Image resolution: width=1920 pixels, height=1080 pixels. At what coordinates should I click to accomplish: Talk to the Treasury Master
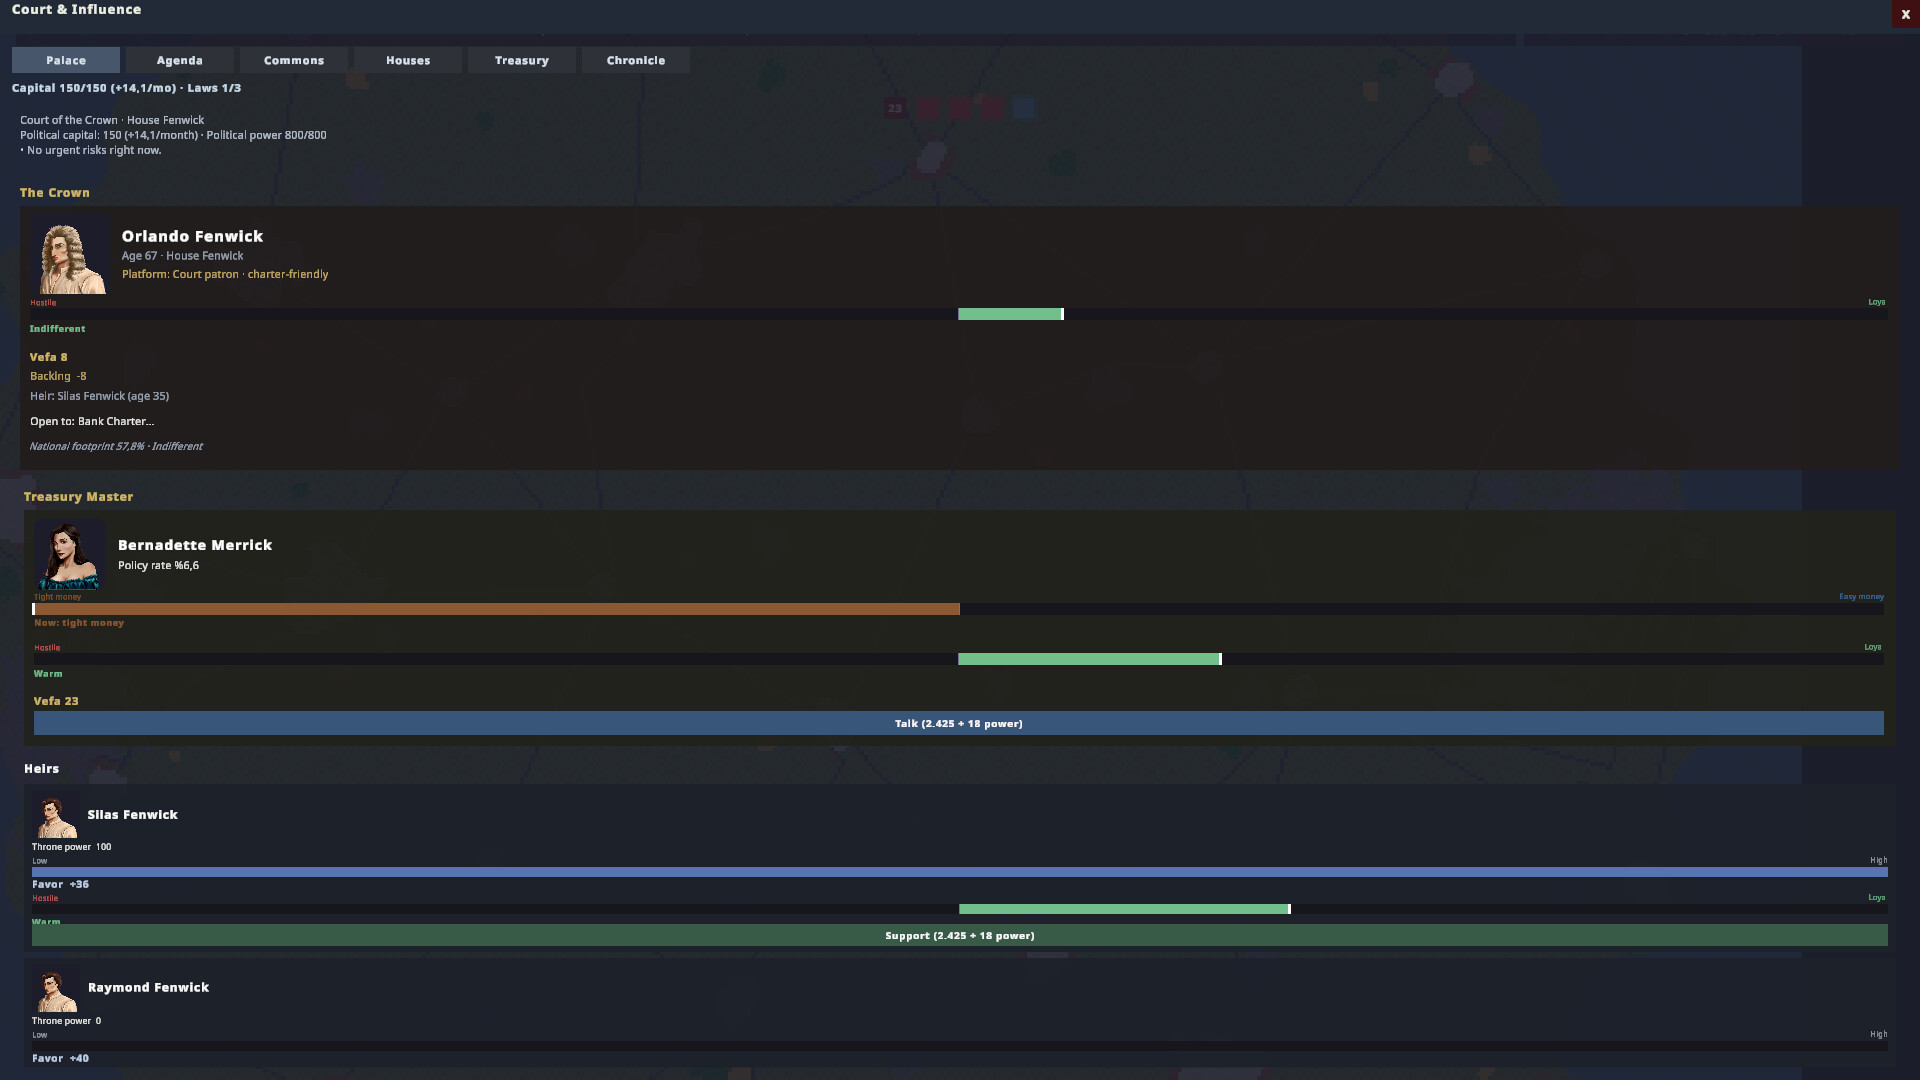(x=959, y=723)
